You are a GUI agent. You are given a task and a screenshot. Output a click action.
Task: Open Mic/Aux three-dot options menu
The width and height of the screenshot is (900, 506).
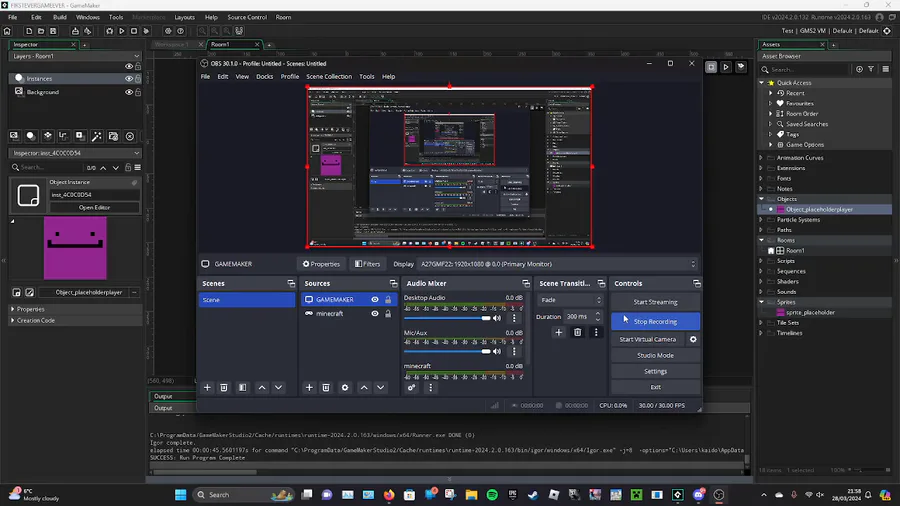click(x=514, y=351)
